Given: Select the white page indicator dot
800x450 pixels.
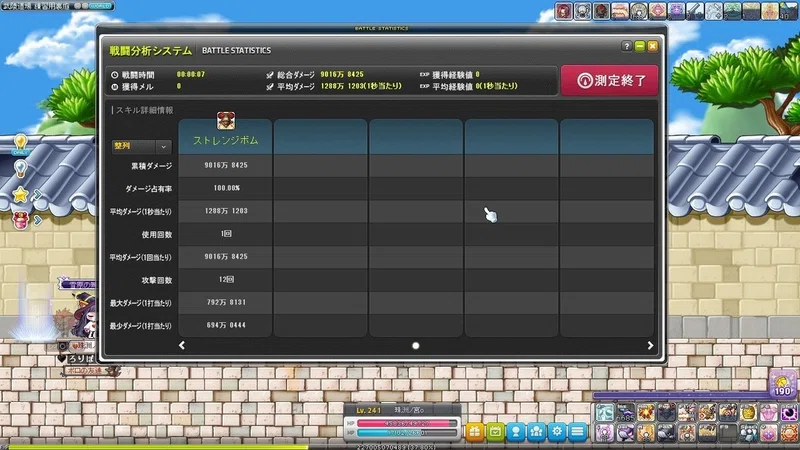Looking at the screenshot, I should [416, 346].
